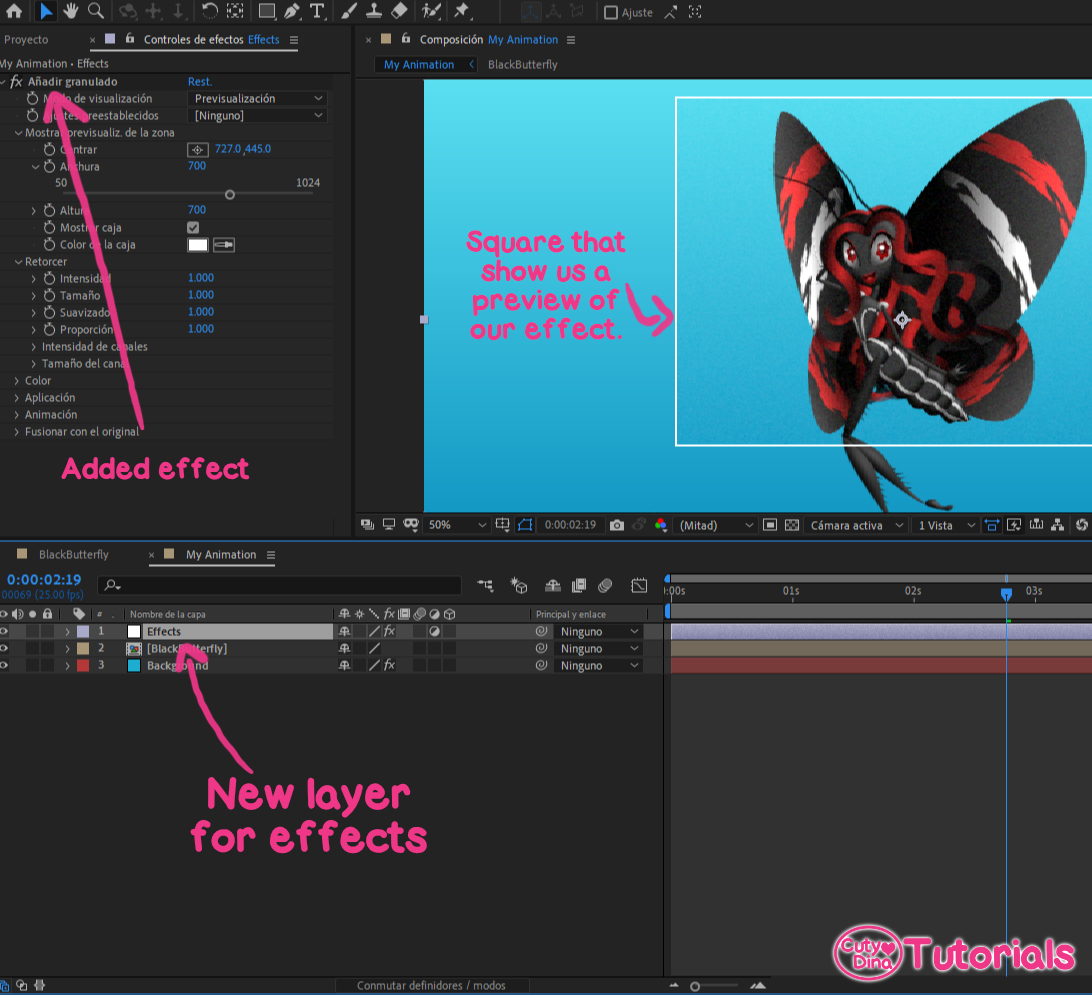The image size is (1092, 995).
Task: Select the Type tool
Action: [x=319, y=12]
